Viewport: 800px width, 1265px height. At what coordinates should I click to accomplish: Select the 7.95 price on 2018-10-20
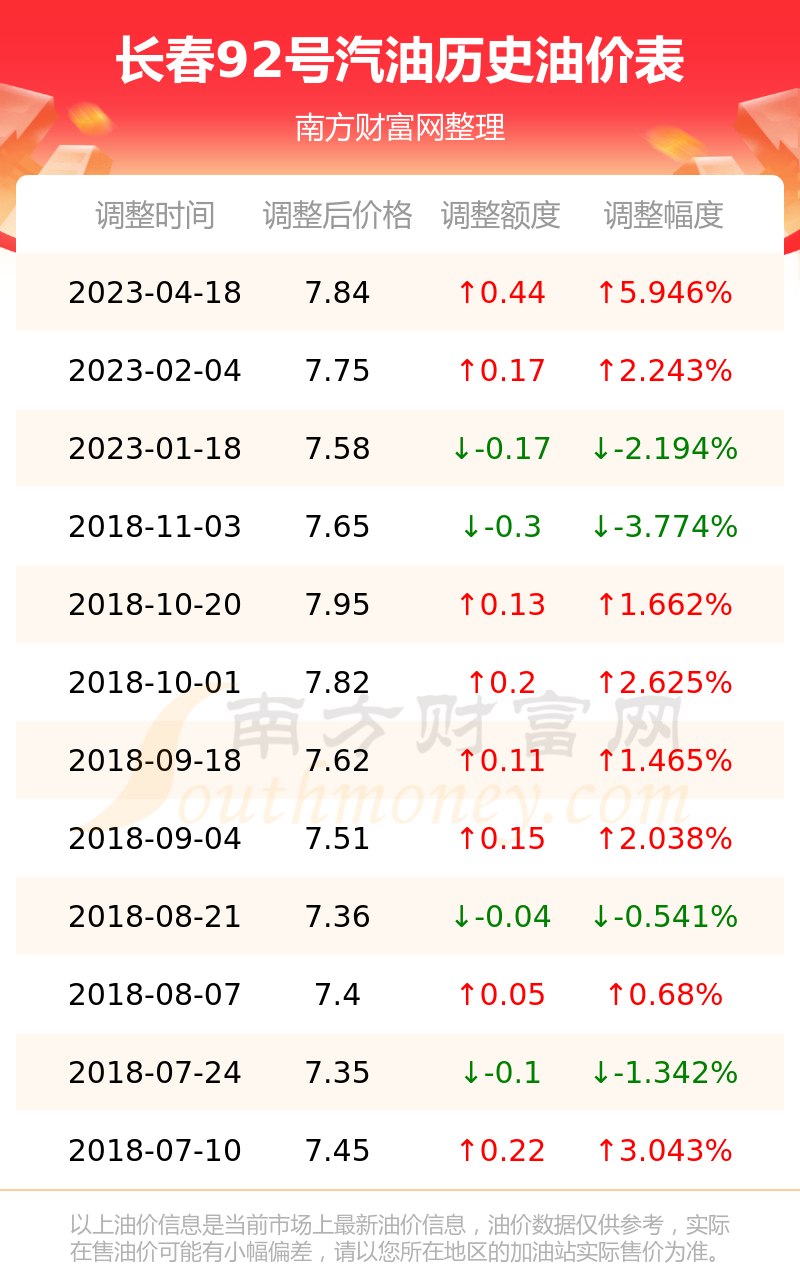tap(338, 605)
